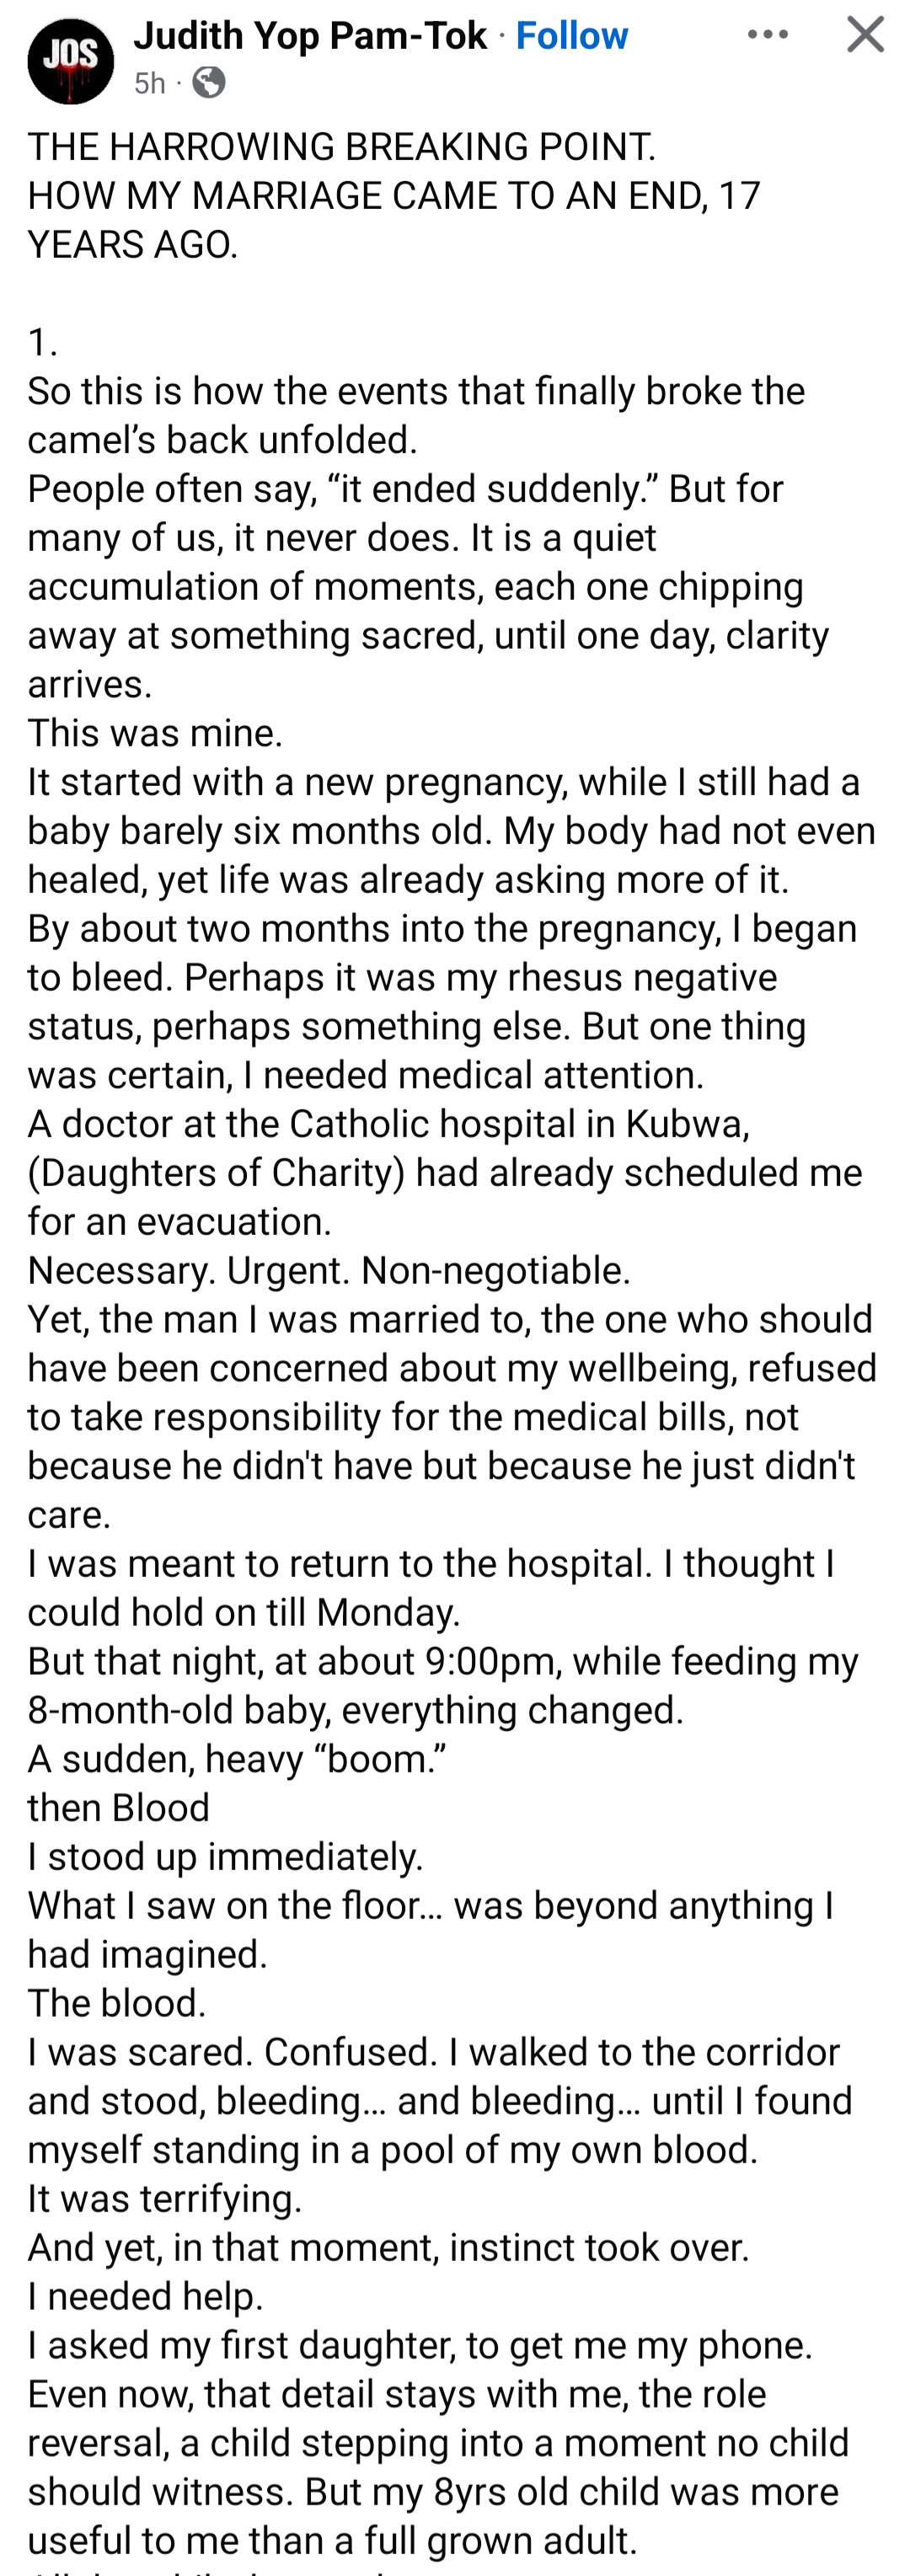Click the 5h post timestamp

tap(150, 83)
